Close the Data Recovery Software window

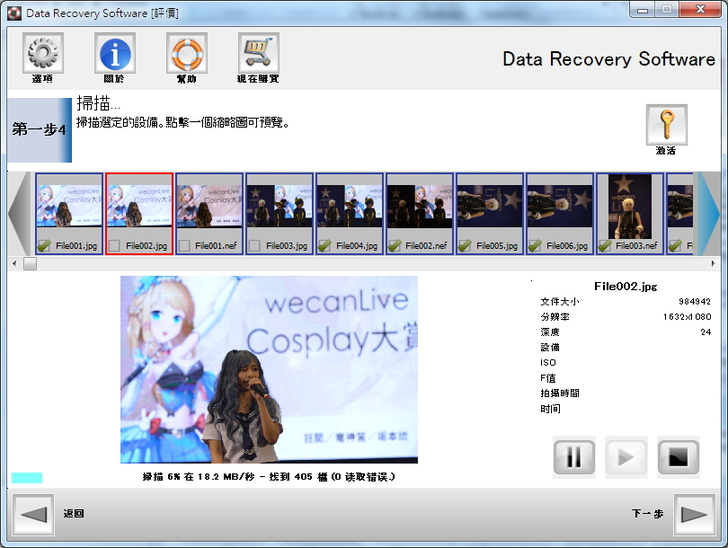coord(701,10)
